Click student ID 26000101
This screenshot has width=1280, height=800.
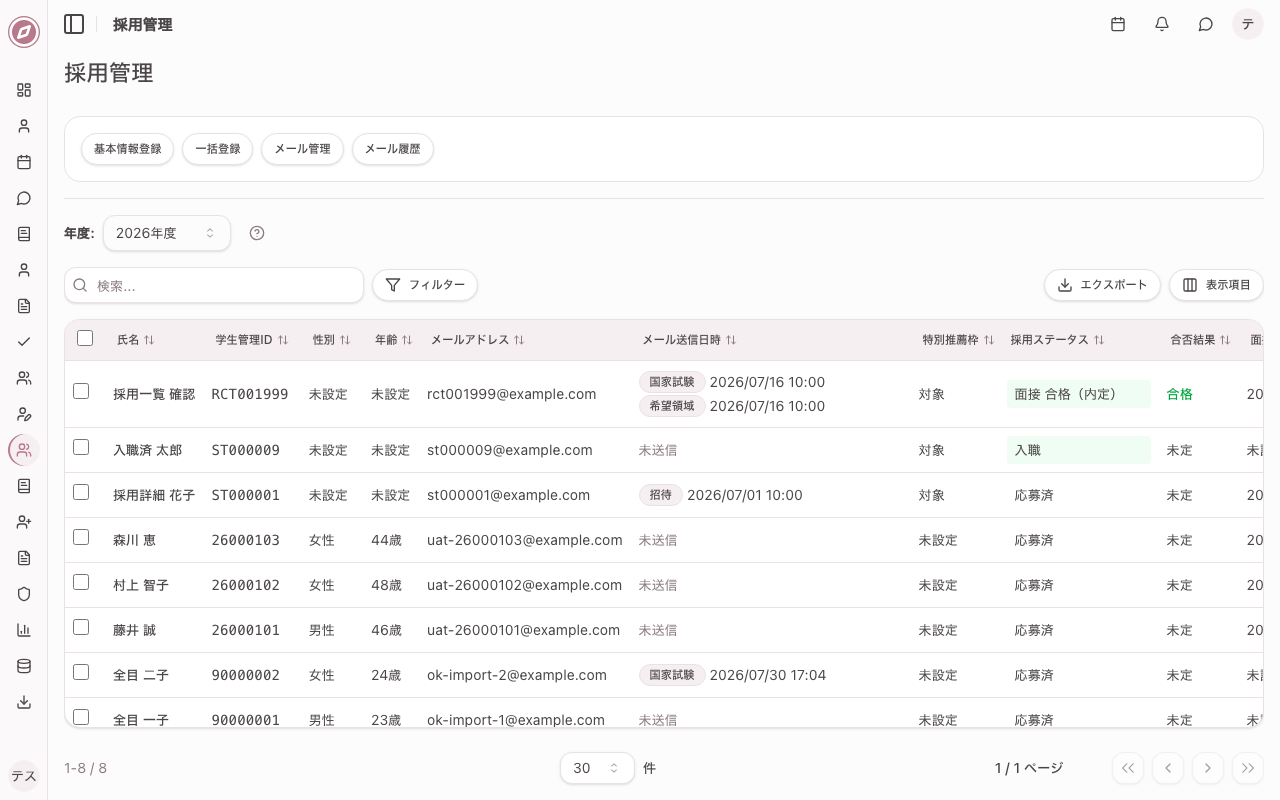tap(246, 630)
